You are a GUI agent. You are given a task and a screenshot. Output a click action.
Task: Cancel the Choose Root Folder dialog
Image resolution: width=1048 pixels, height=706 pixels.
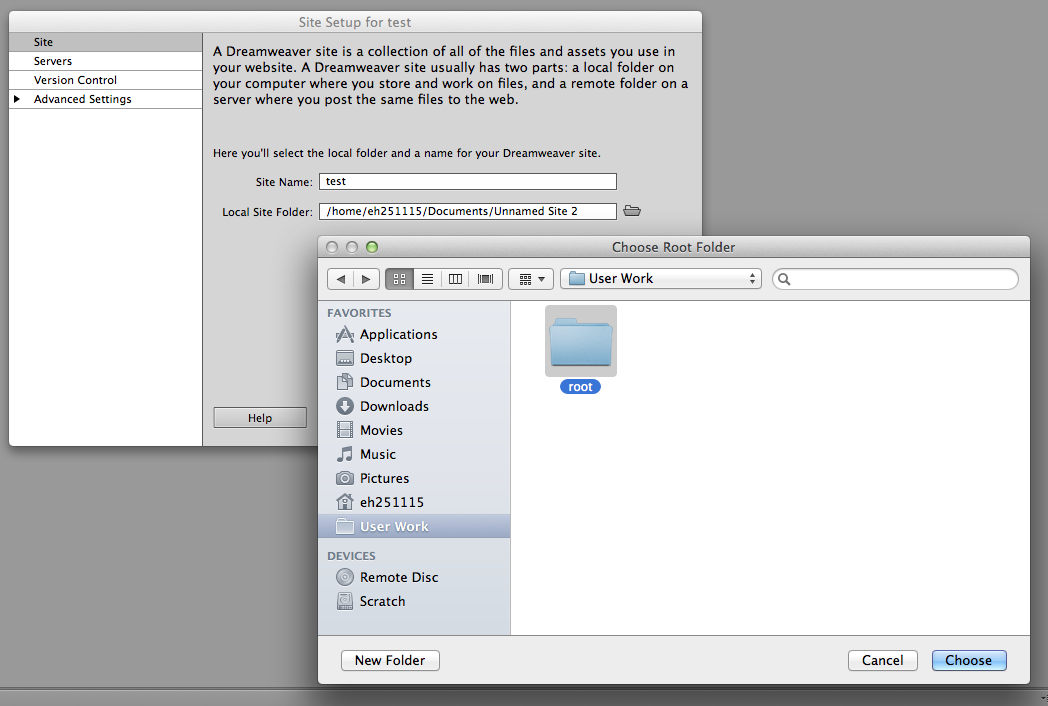click(x=882, y=660)
